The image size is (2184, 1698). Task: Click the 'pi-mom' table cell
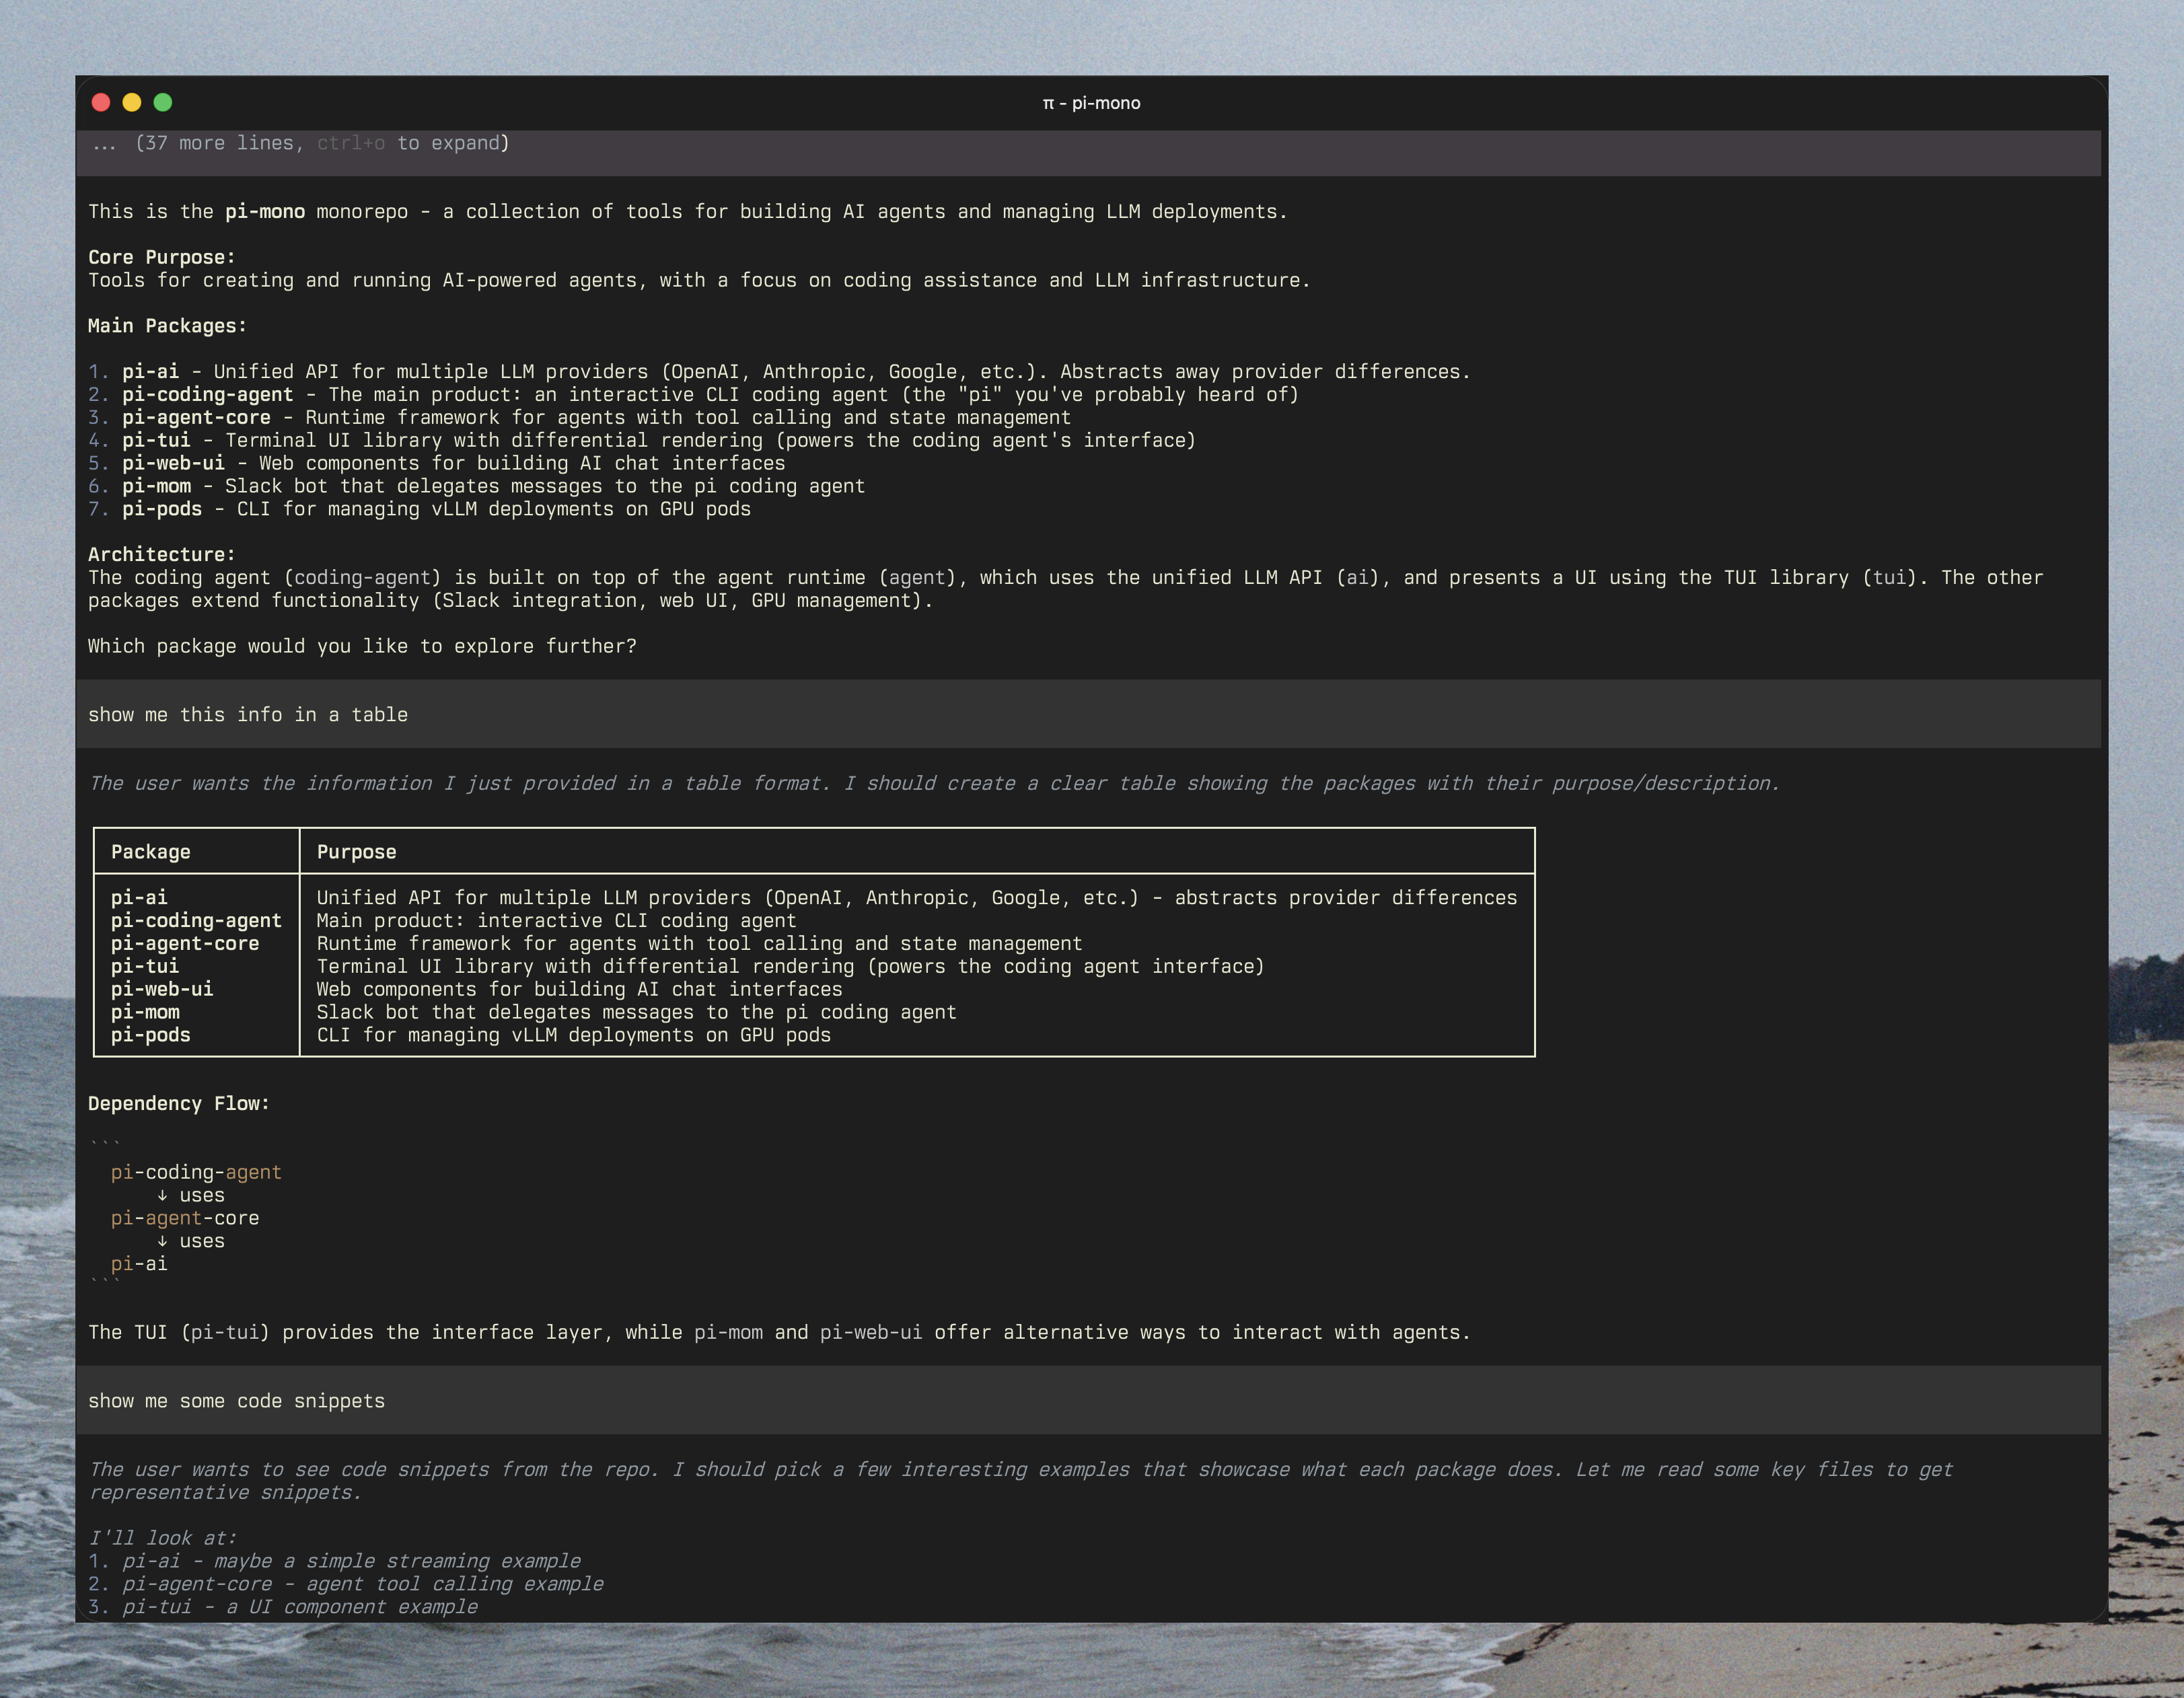[x=145, y=1013]
